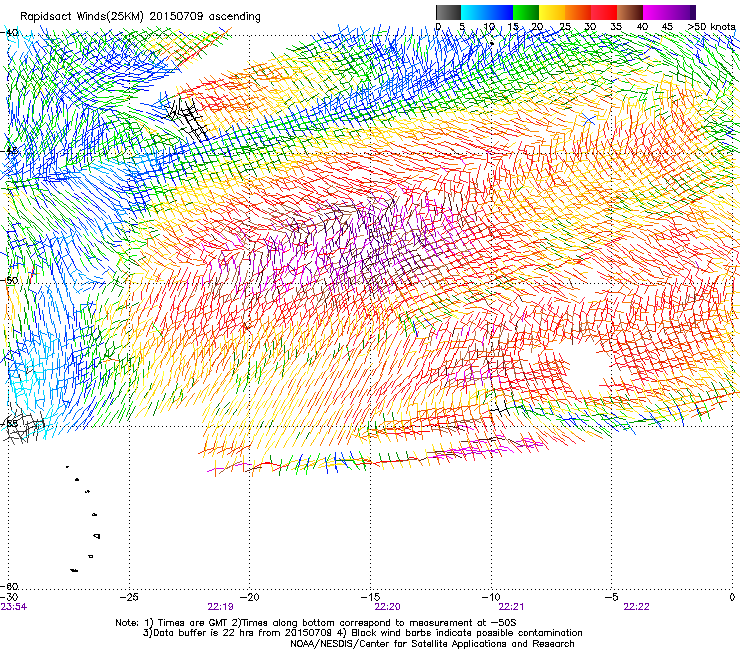This screenshot has height=650, width=740.
Task: Click the brown 35-40 knots legend segment
Action: pos(630,12)
